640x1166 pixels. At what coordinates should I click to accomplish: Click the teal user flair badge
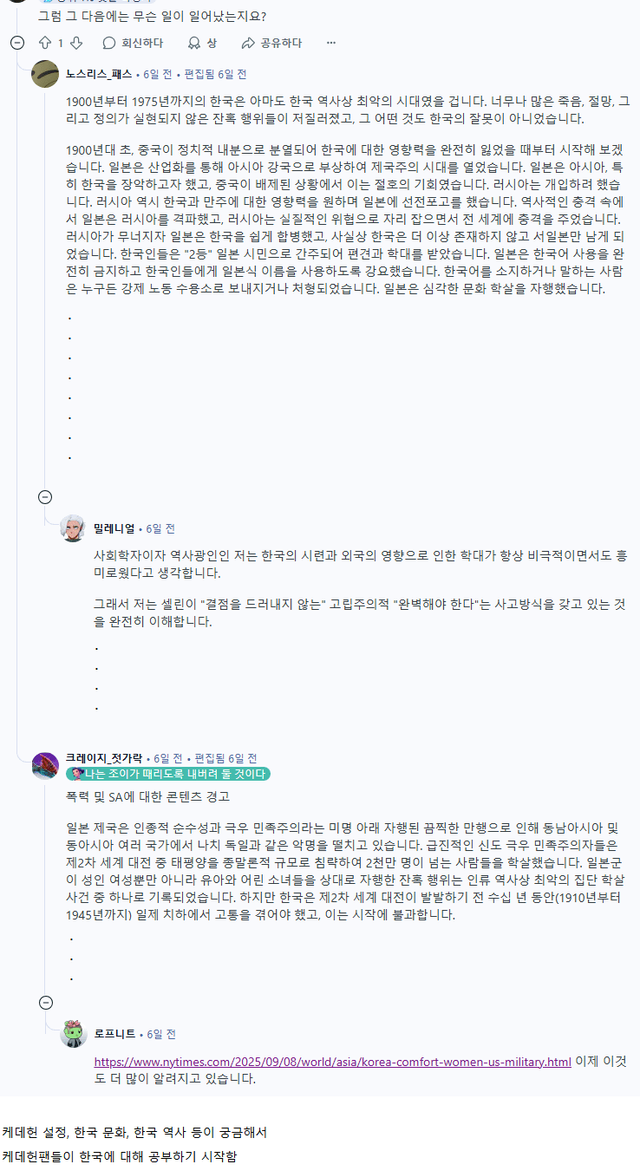pyautogui.click(x=167, y=774)
